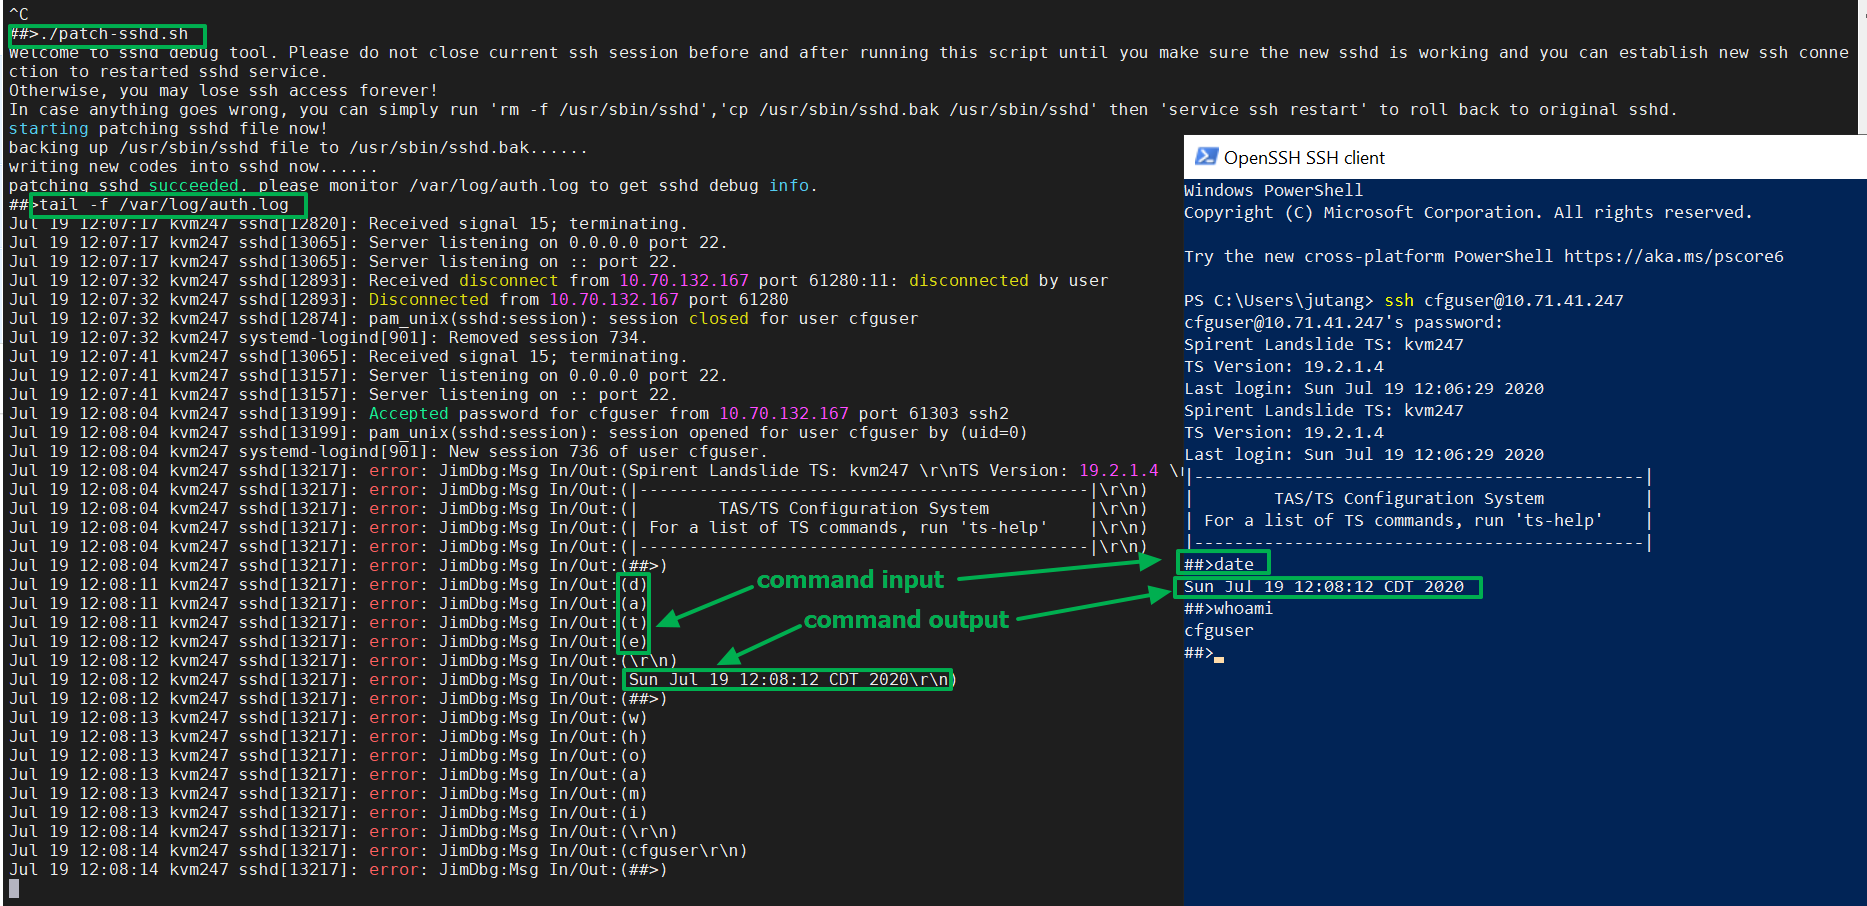This screenshot has width=1867, height=906.
Task: Click the 'New session 736 of user cfguser' line
Action: coord(389,452)
